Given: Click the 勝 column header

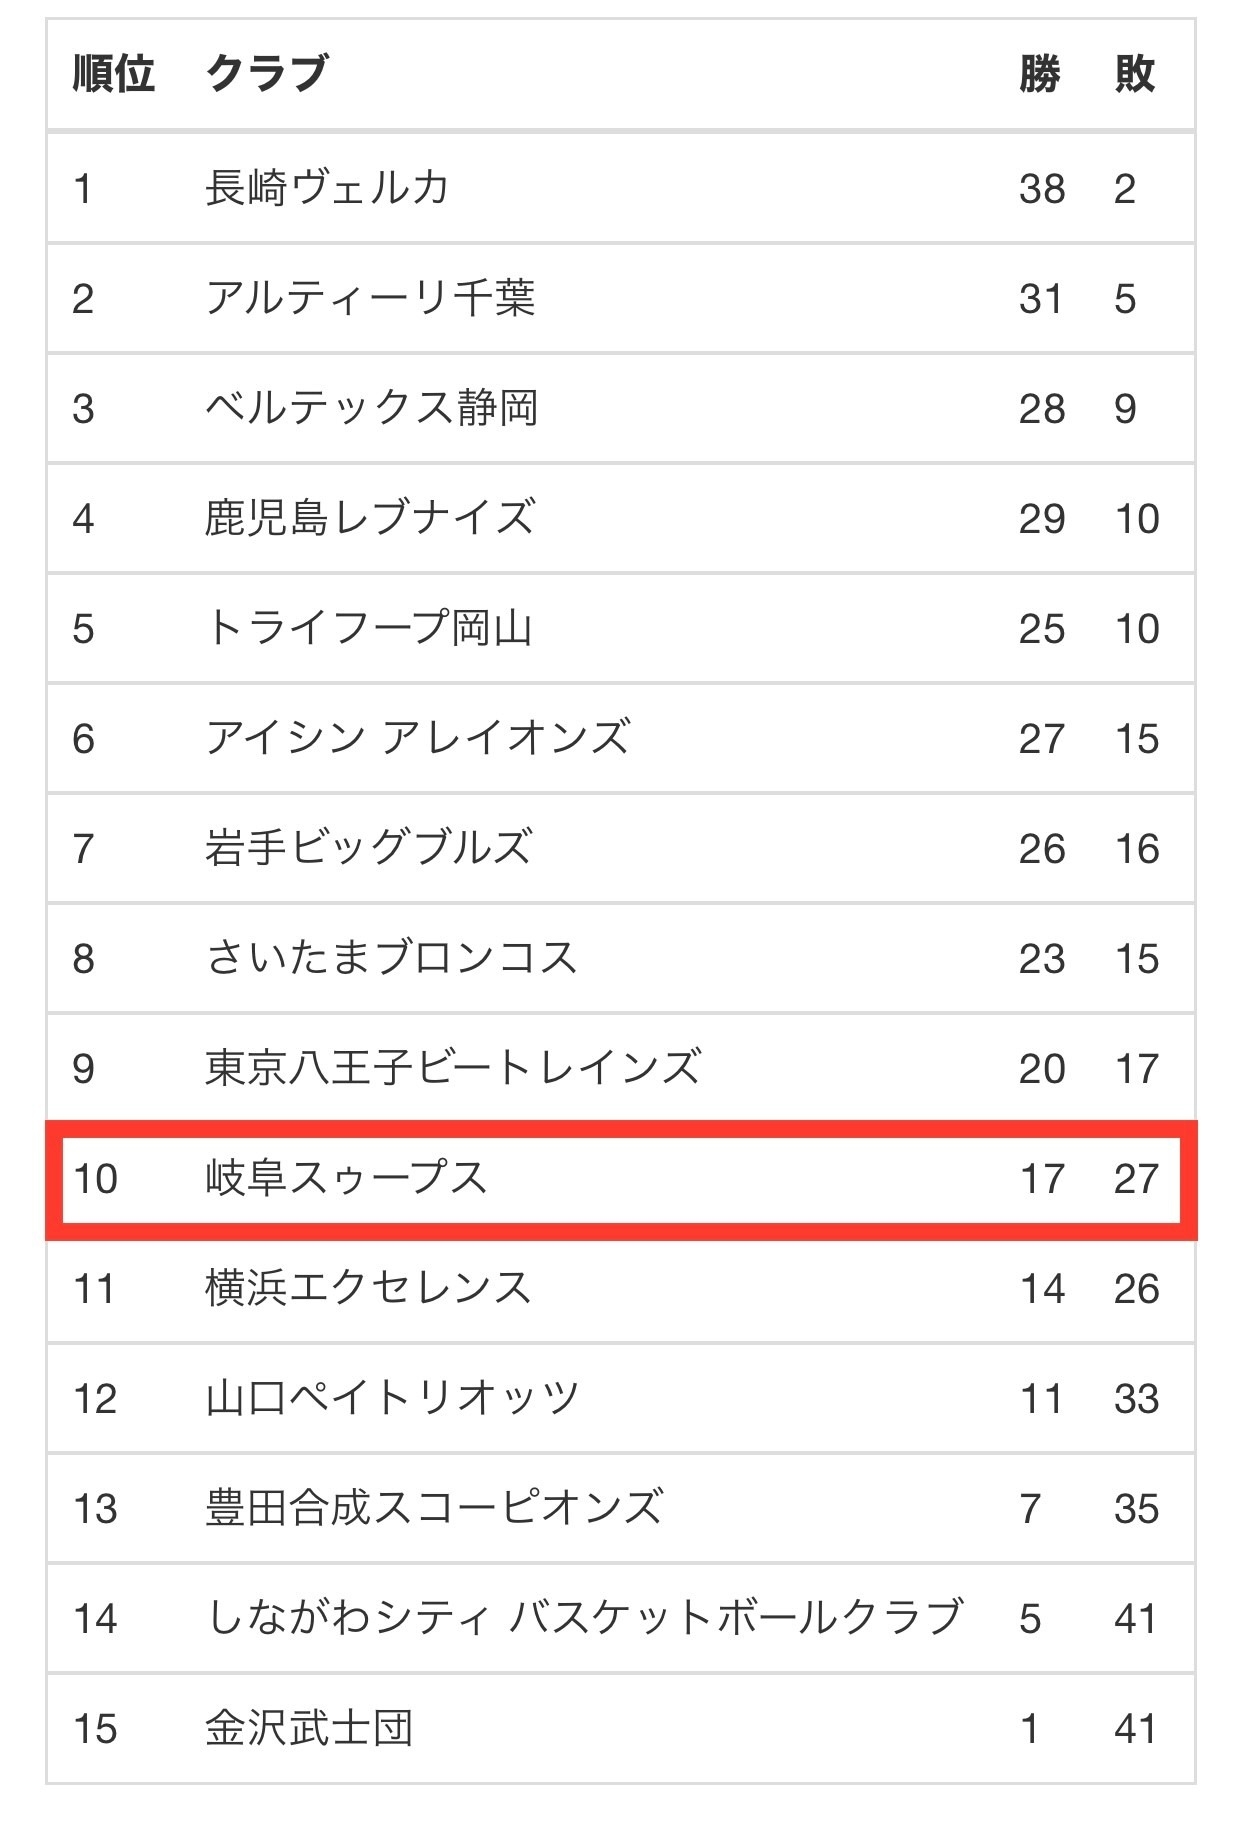Looking at the screenshot, I should 1040,74.
